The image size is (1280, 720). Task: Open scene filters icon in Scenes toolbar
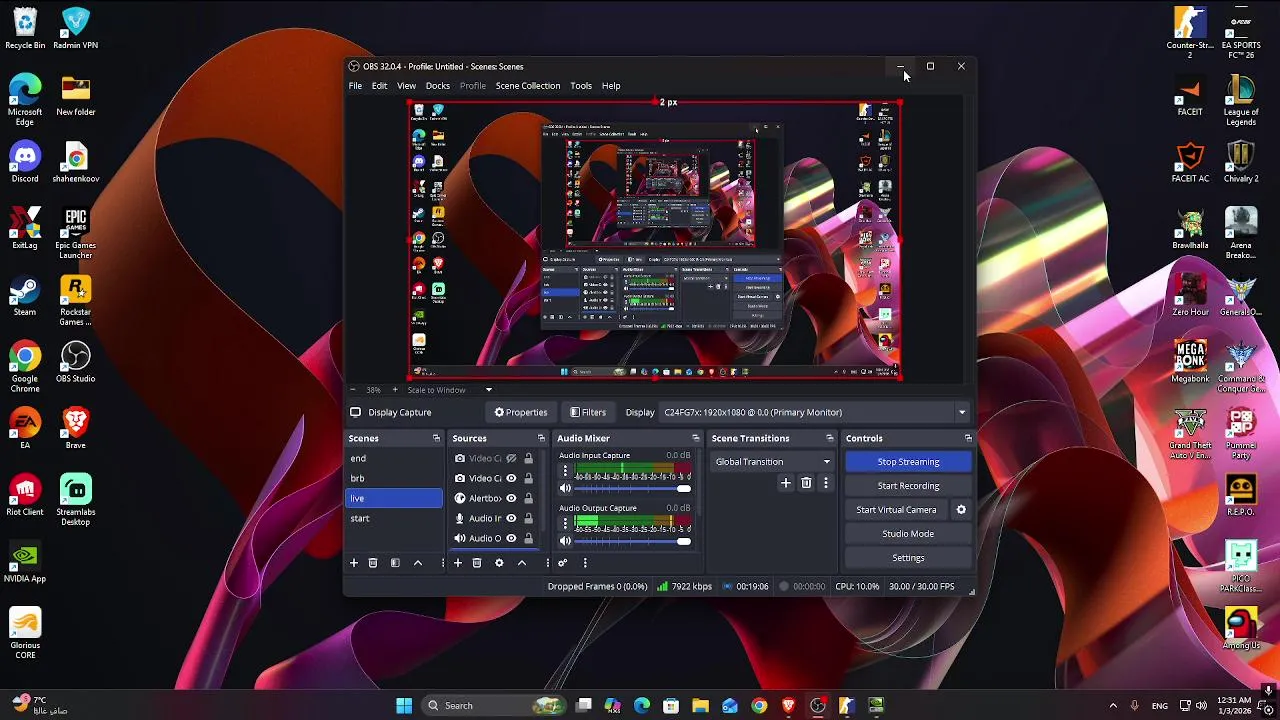pyautogui.click(x=395, y=563)
